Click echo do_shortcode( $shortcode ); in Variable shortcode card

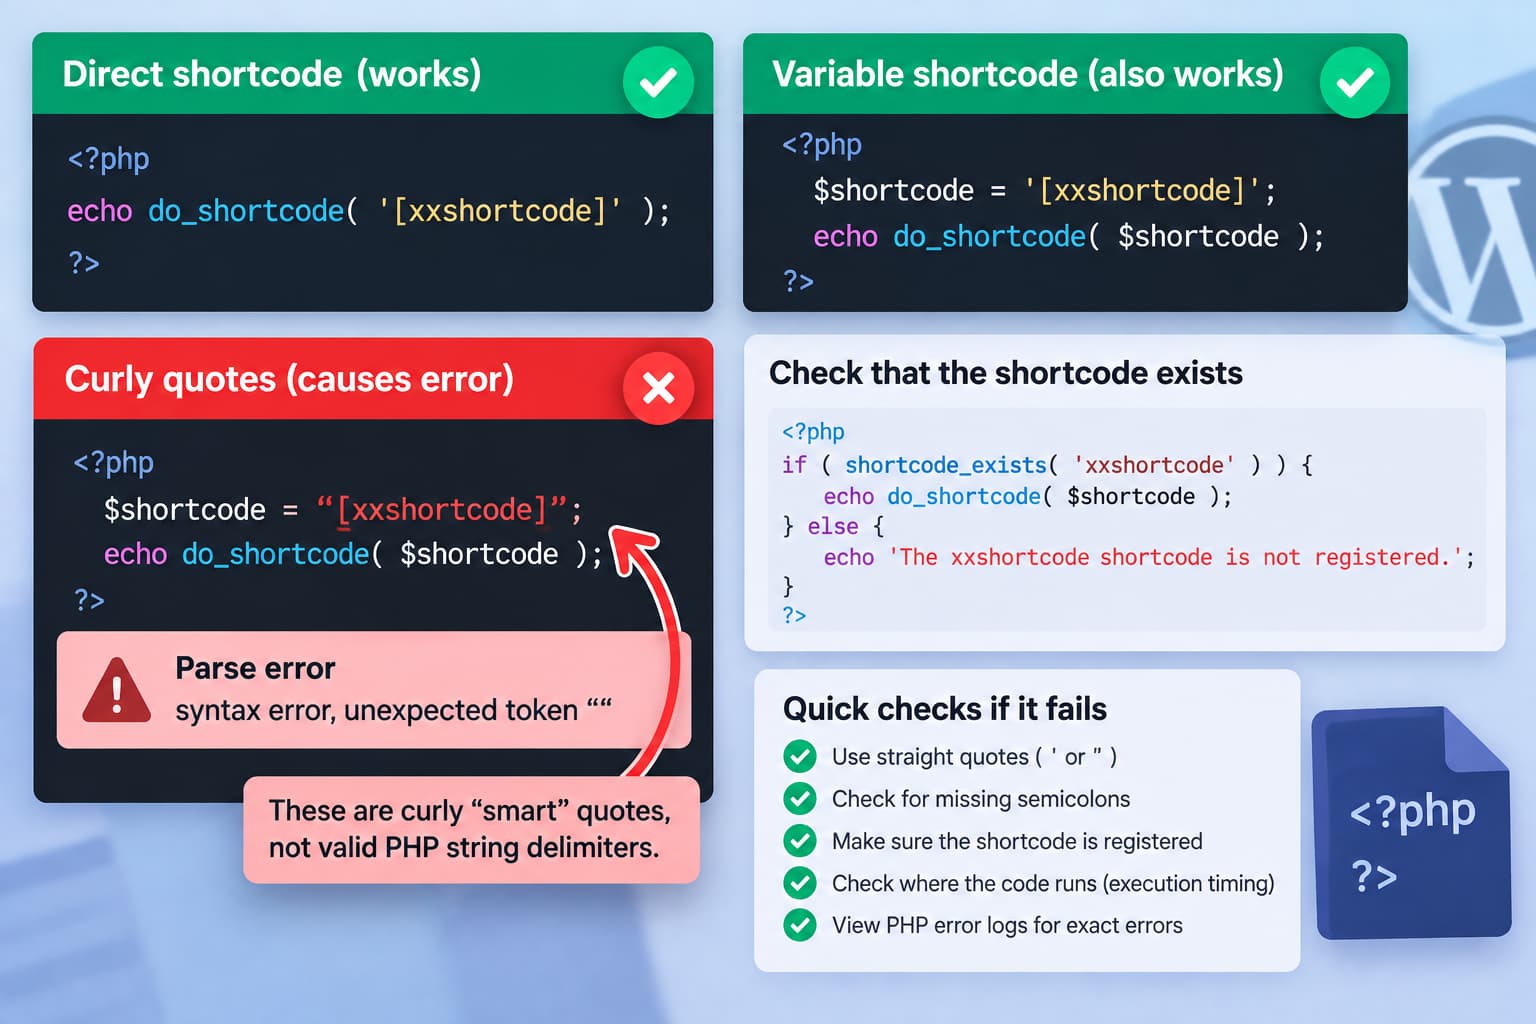pos(1069,236)
